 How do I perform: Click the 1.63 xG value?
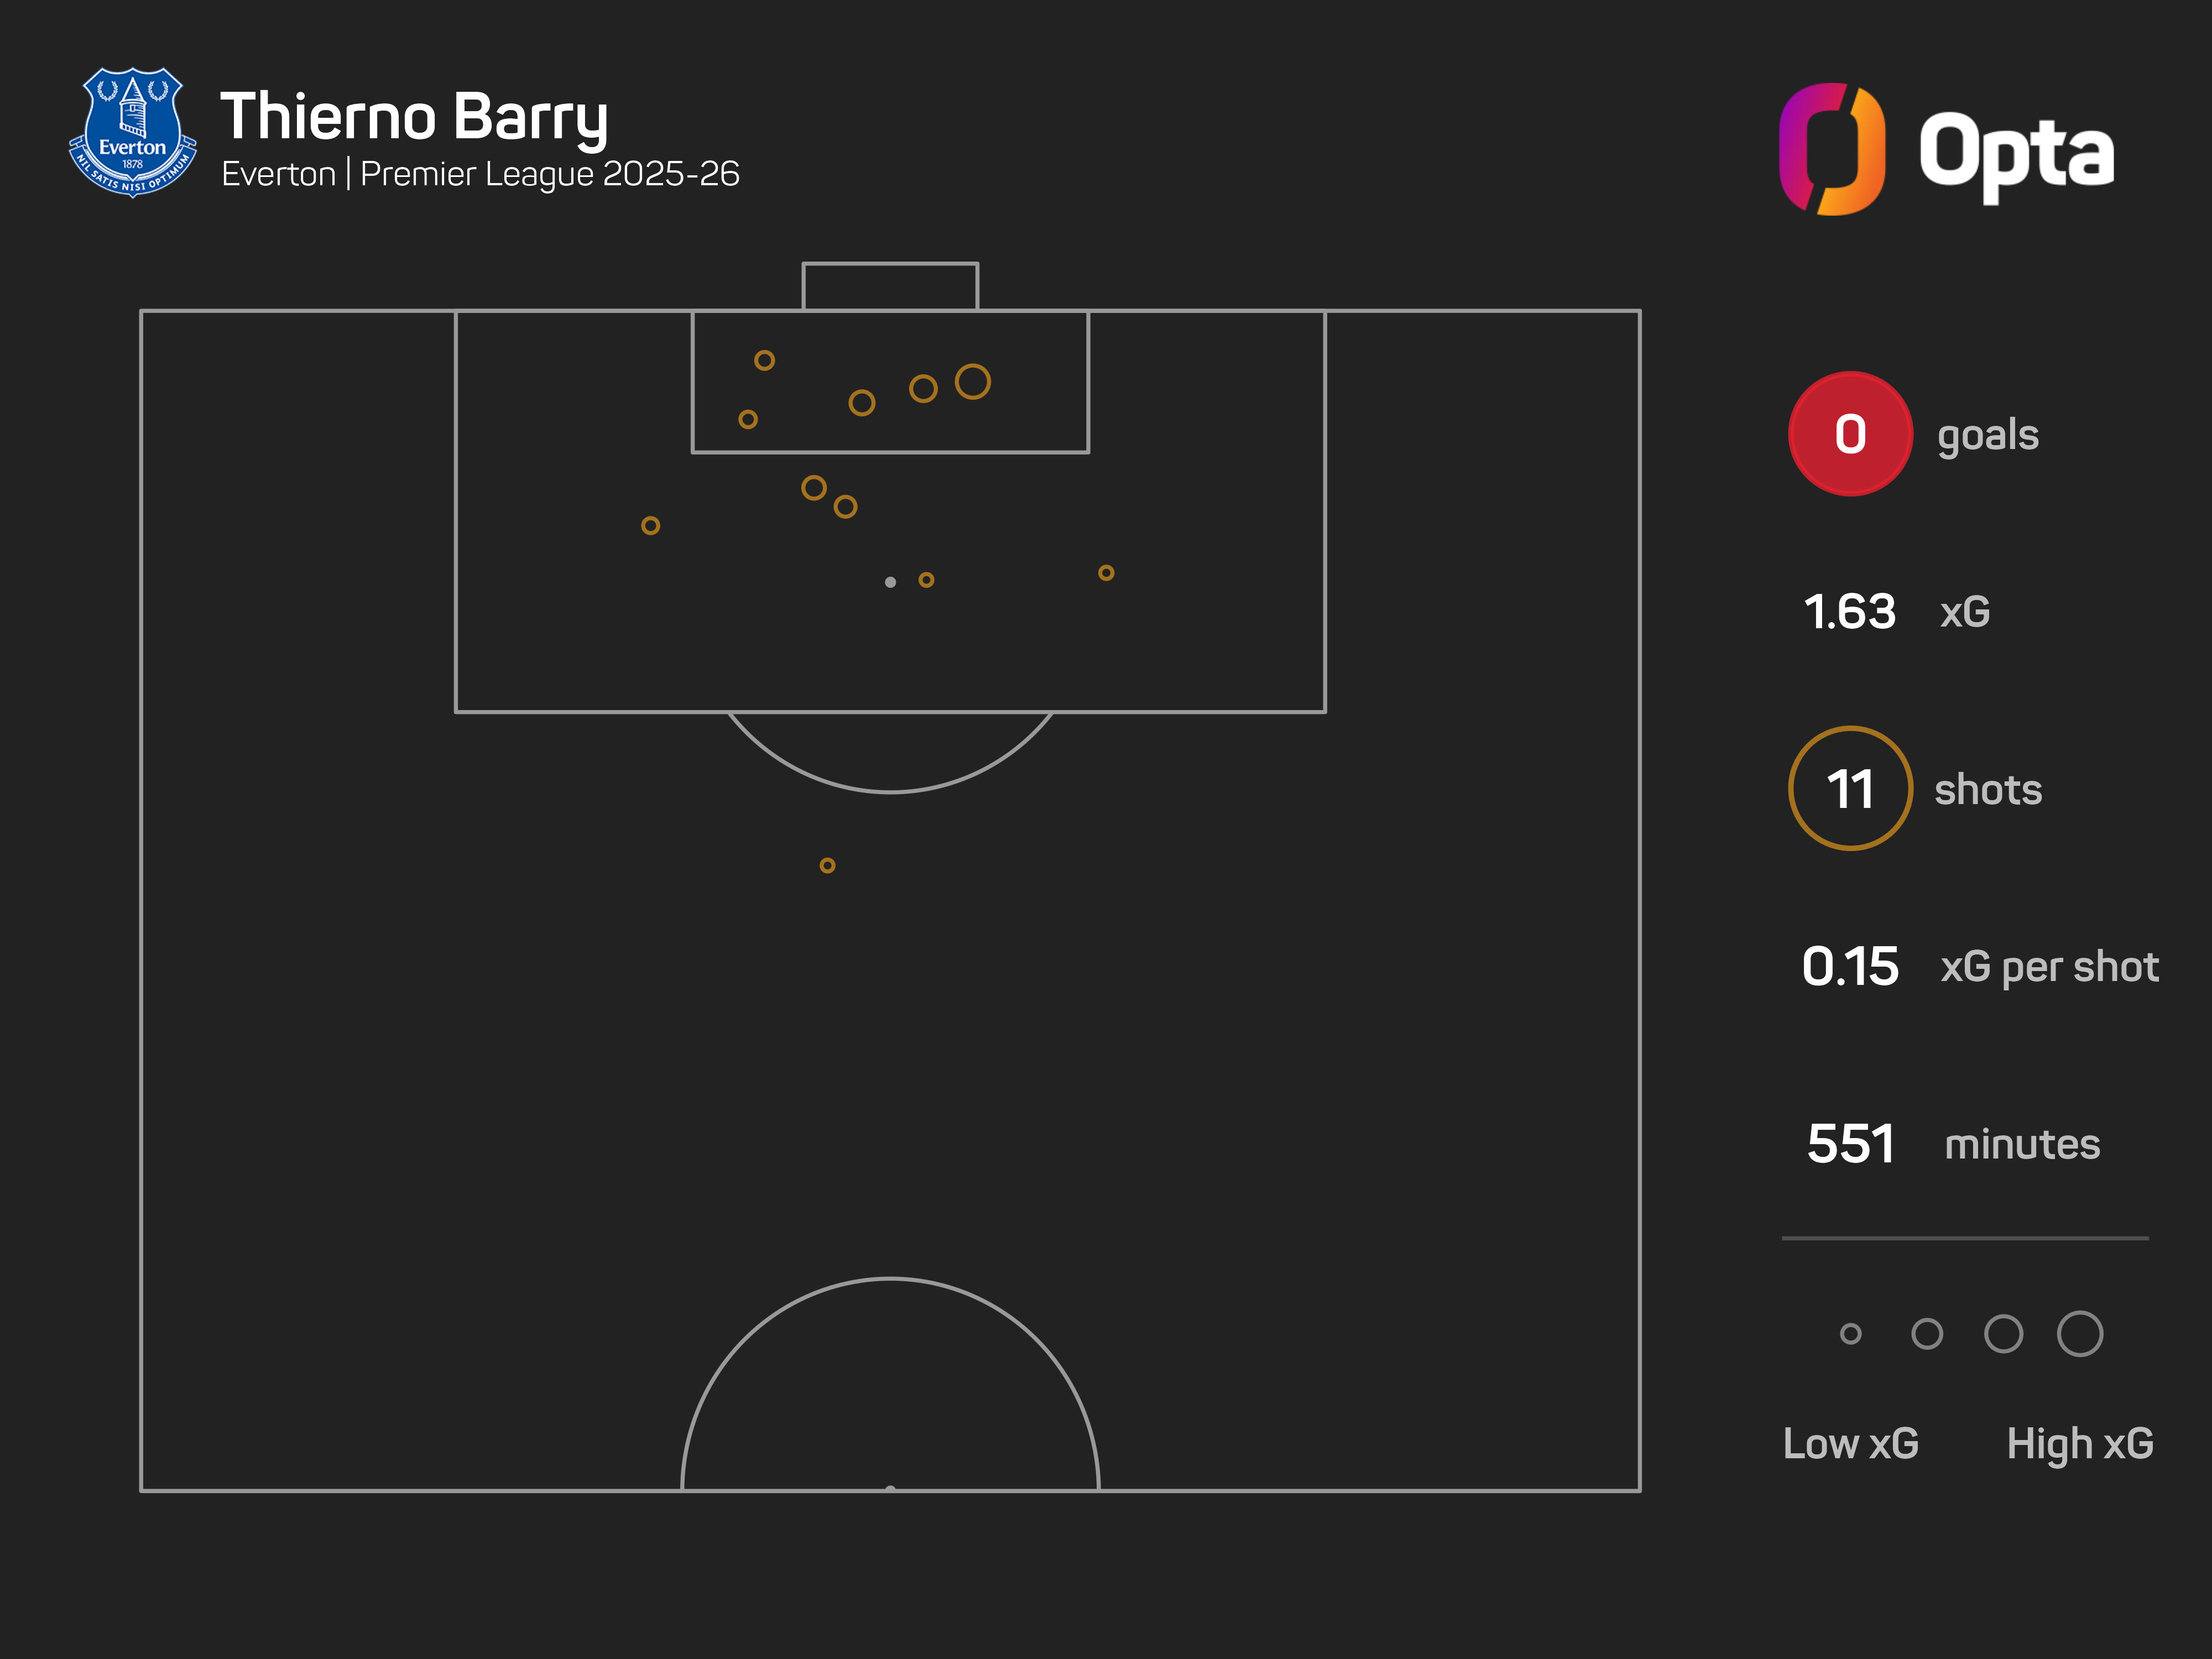click(x=1850, y=611)
